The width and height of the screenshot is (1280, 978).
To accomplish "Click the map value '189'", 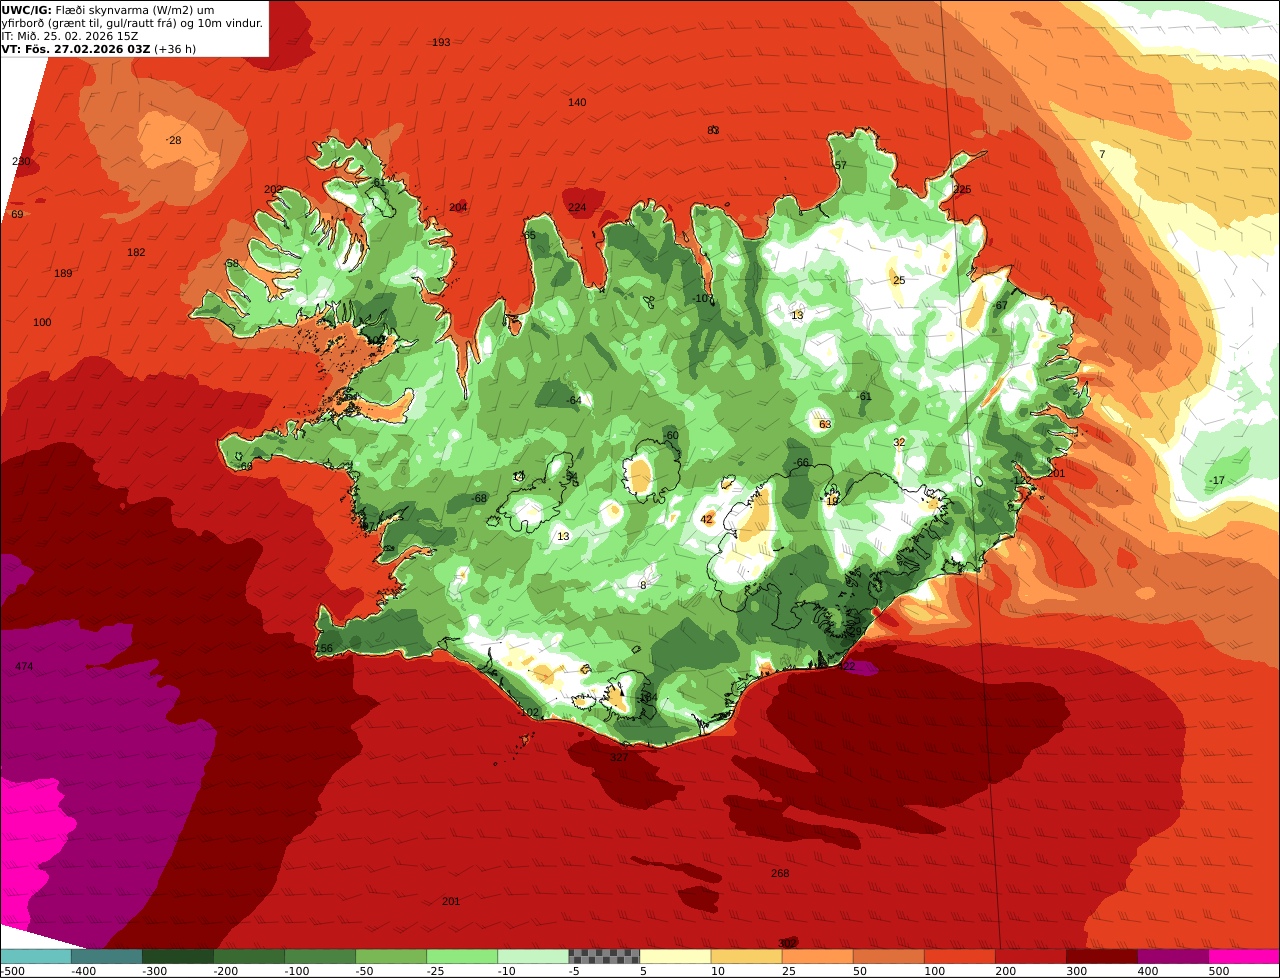I will [63, 273].
